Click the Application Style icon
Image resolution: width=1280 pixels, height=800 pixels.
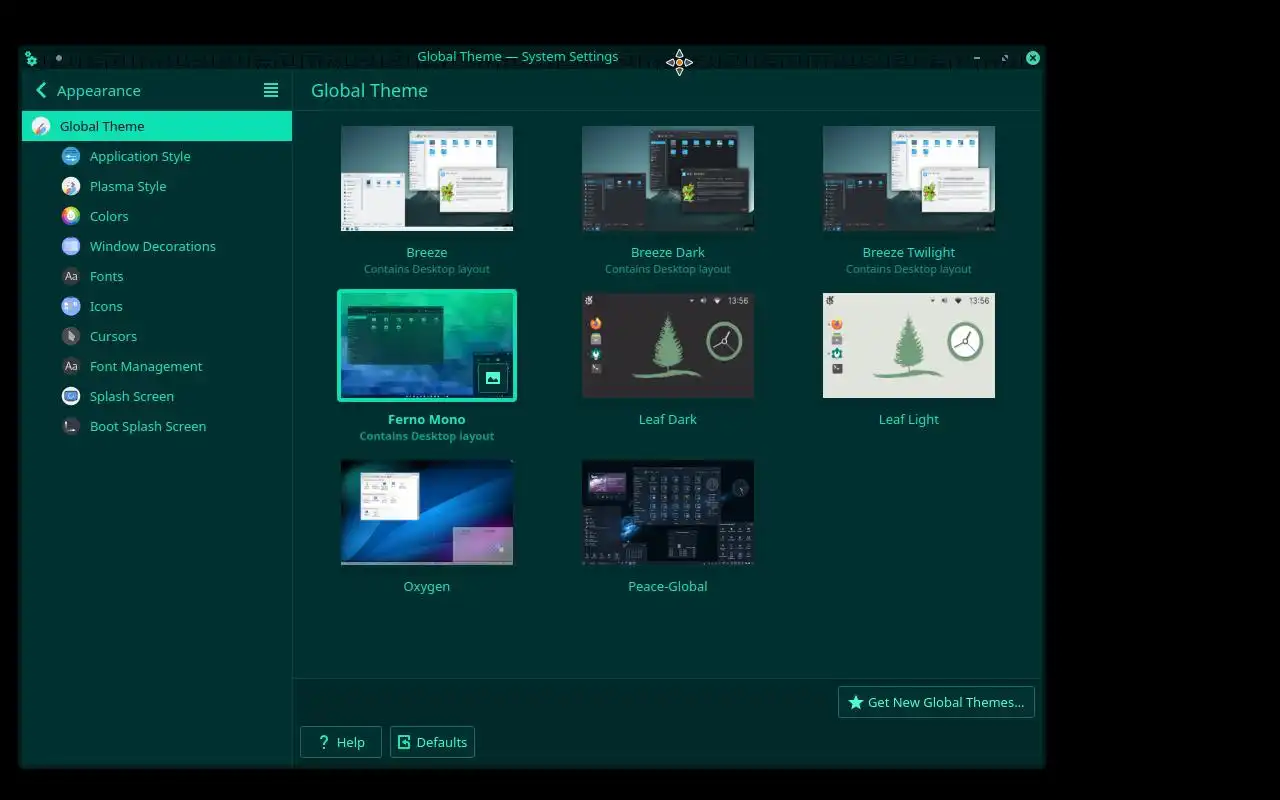pyautogui.click(x=71, y=156)
